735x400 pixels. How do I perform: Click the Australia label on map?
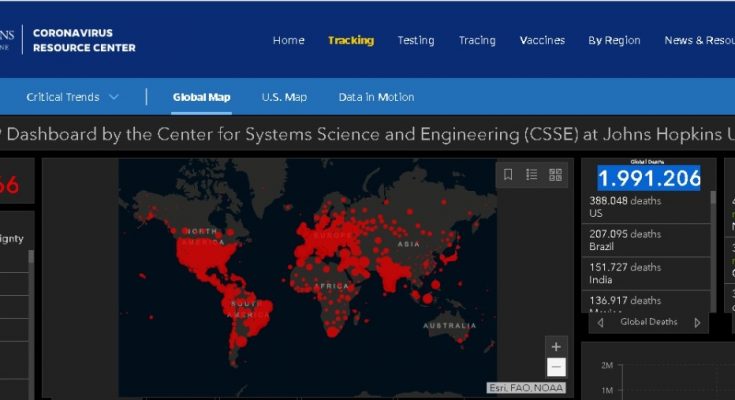450,325
